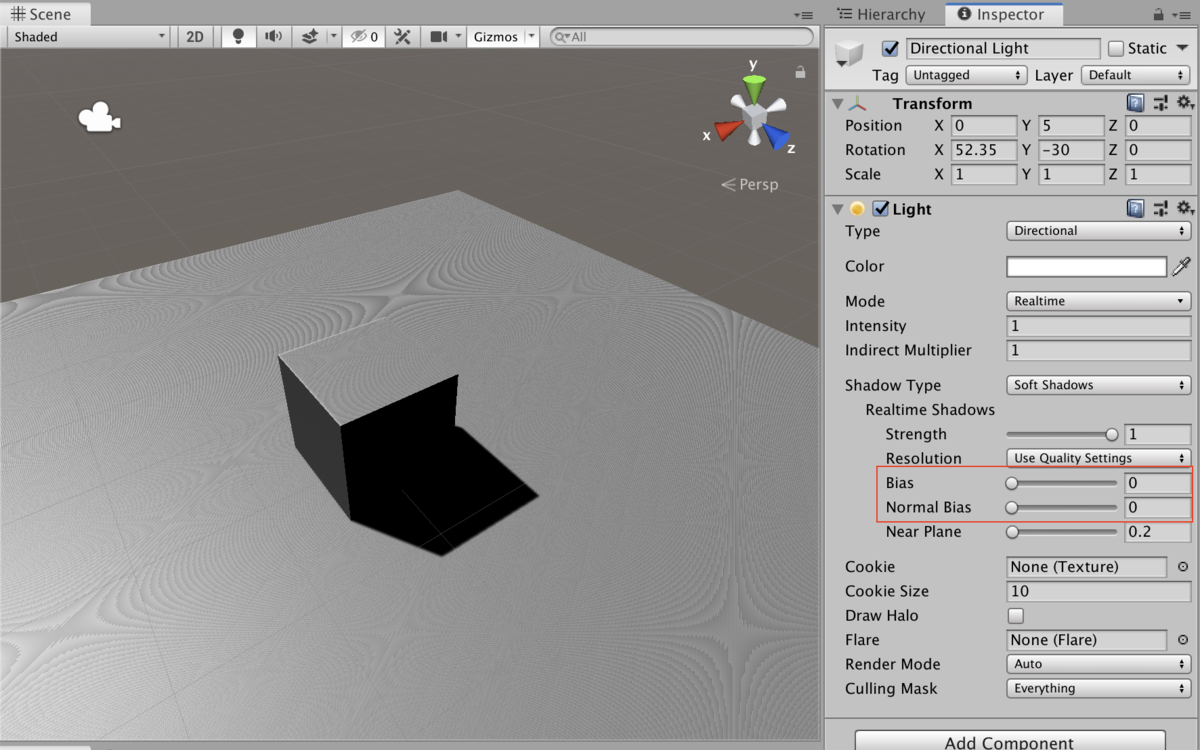Click GameObject cube icon in Inspector
The image size is (1200, 750).
(848, 52)
